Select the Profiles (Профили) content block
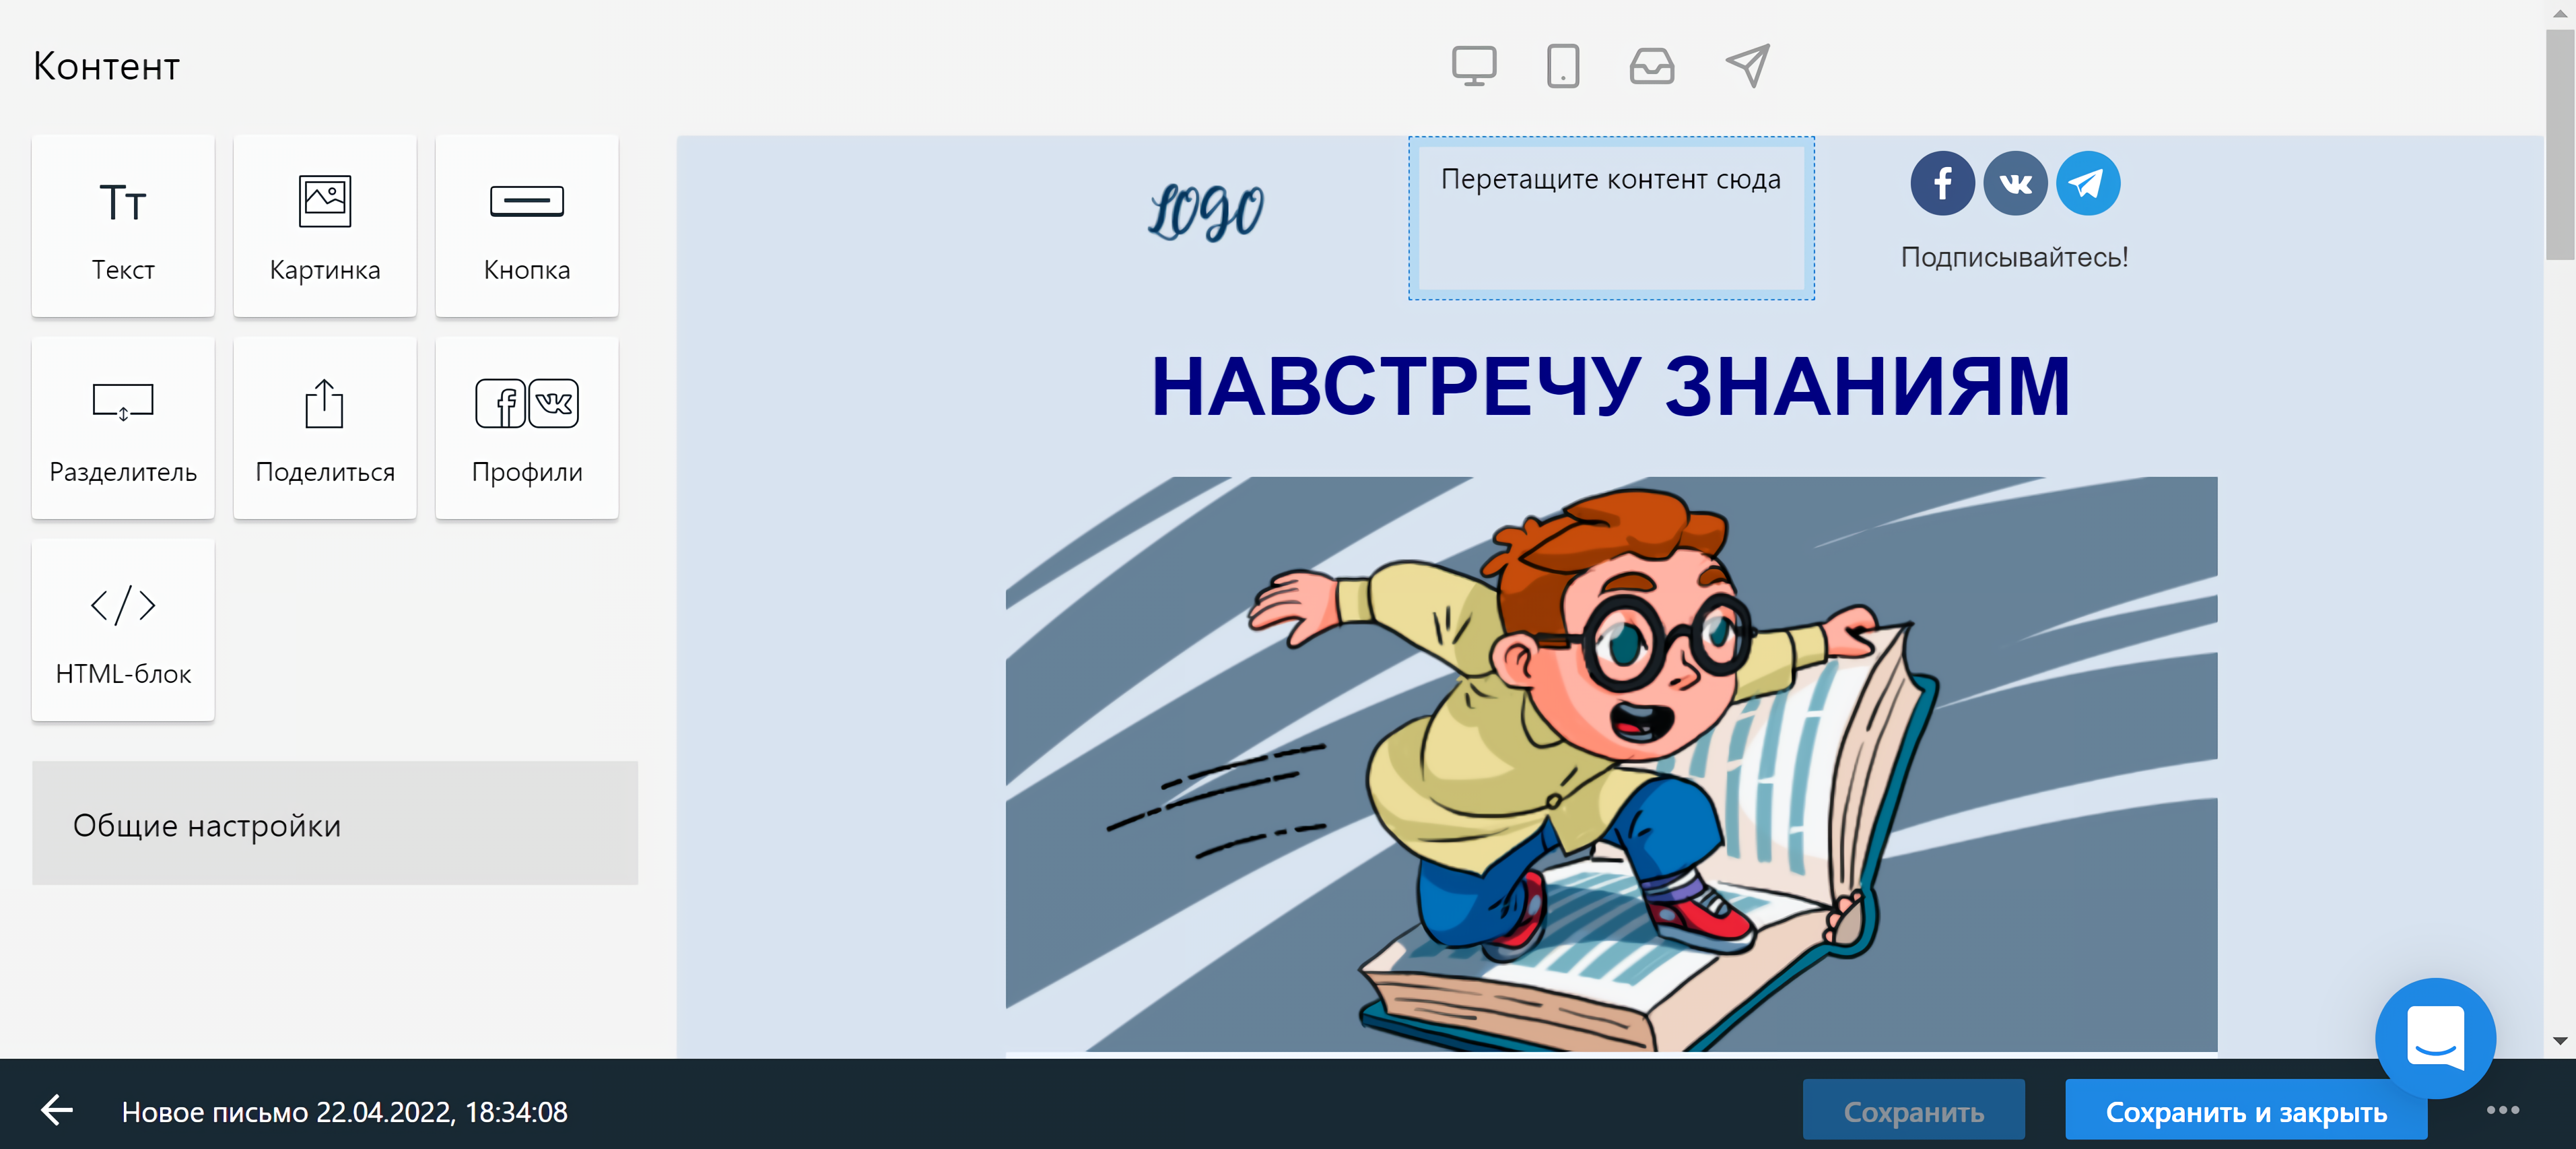The height and width of the screenshot is (1149, 2576). coord(527,428)
